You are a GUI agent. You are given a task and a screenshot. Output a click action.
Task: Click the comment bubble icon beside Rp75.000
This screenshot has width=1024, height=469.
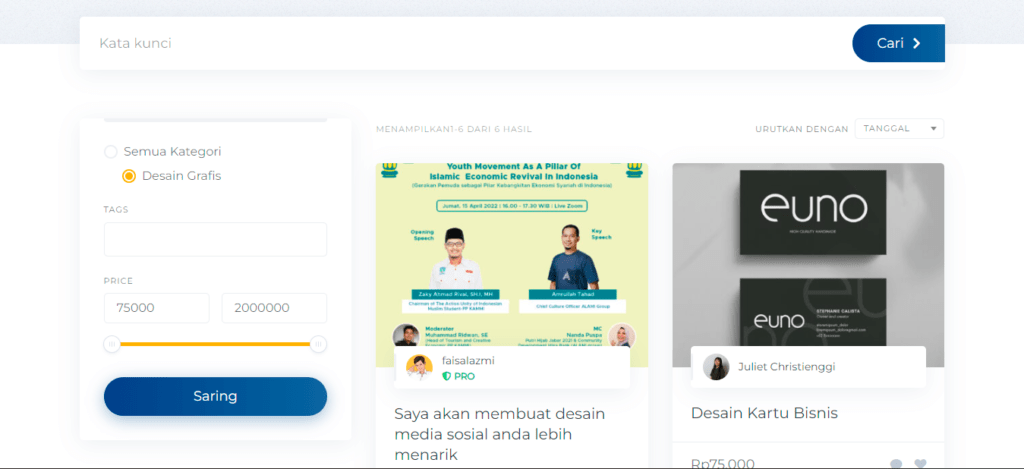tap(896, 464)
